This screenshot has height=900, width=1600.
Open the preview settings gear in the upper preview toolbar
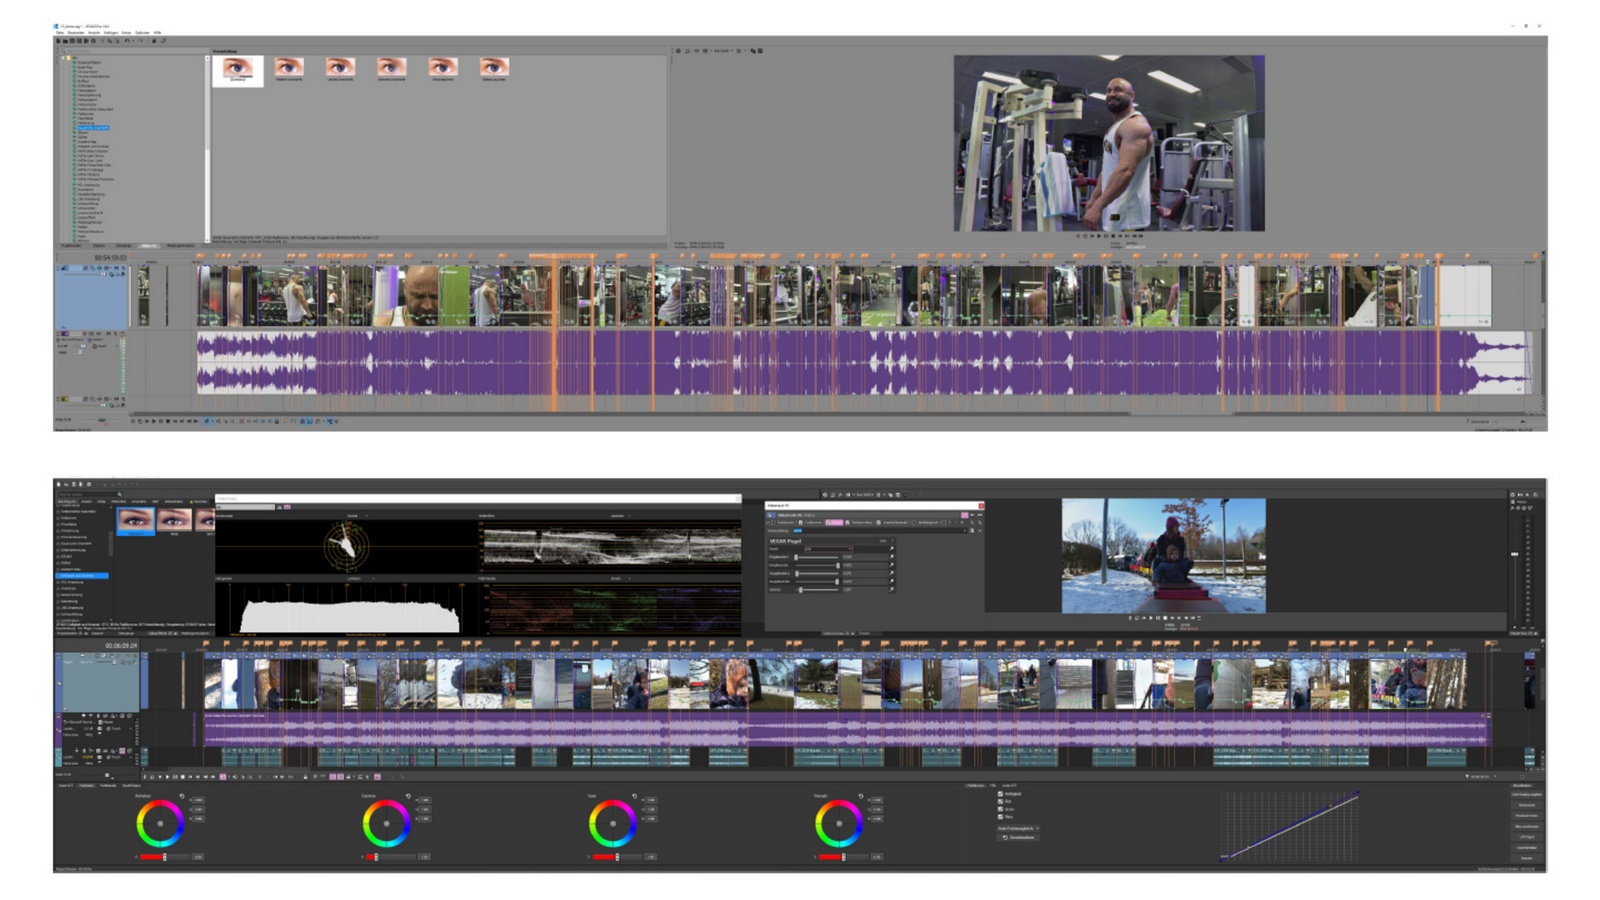coord(678,50)
